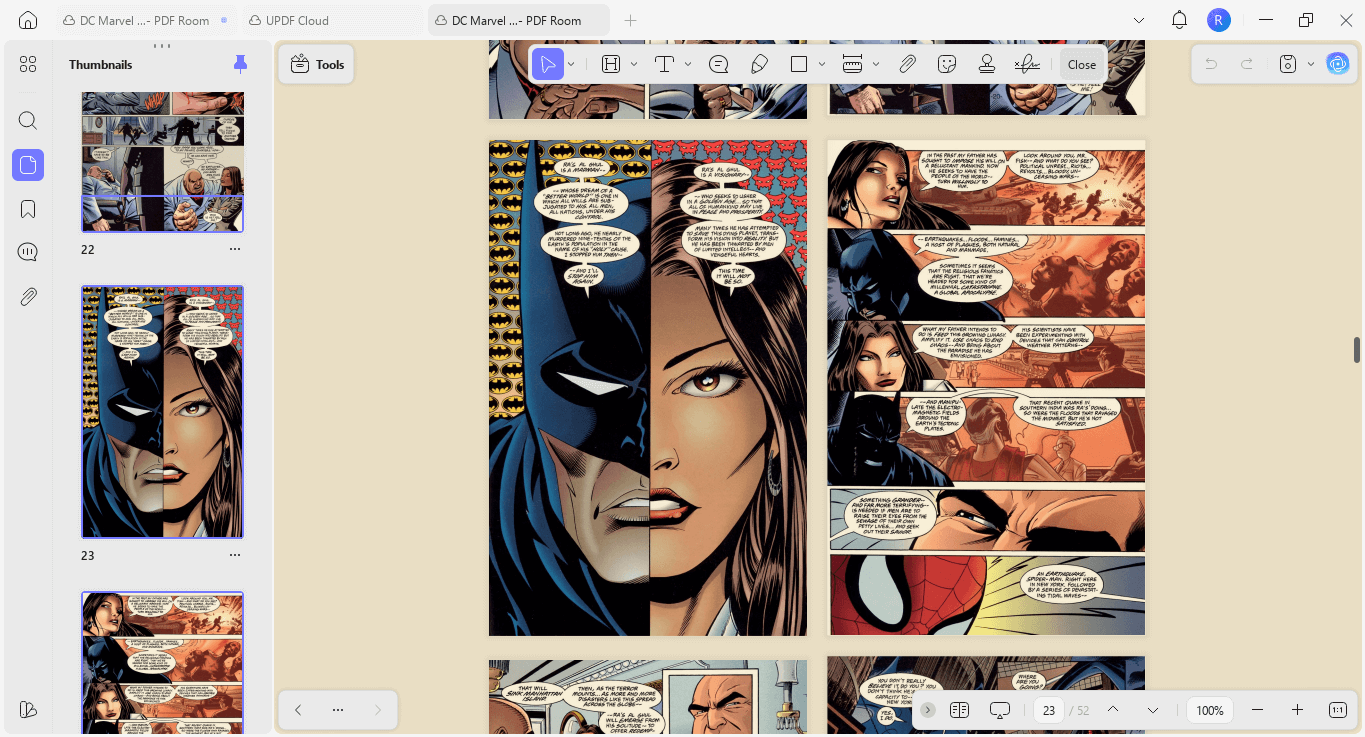
Task: Click the Undo arrow
Action: click(x=1211, y=64)
